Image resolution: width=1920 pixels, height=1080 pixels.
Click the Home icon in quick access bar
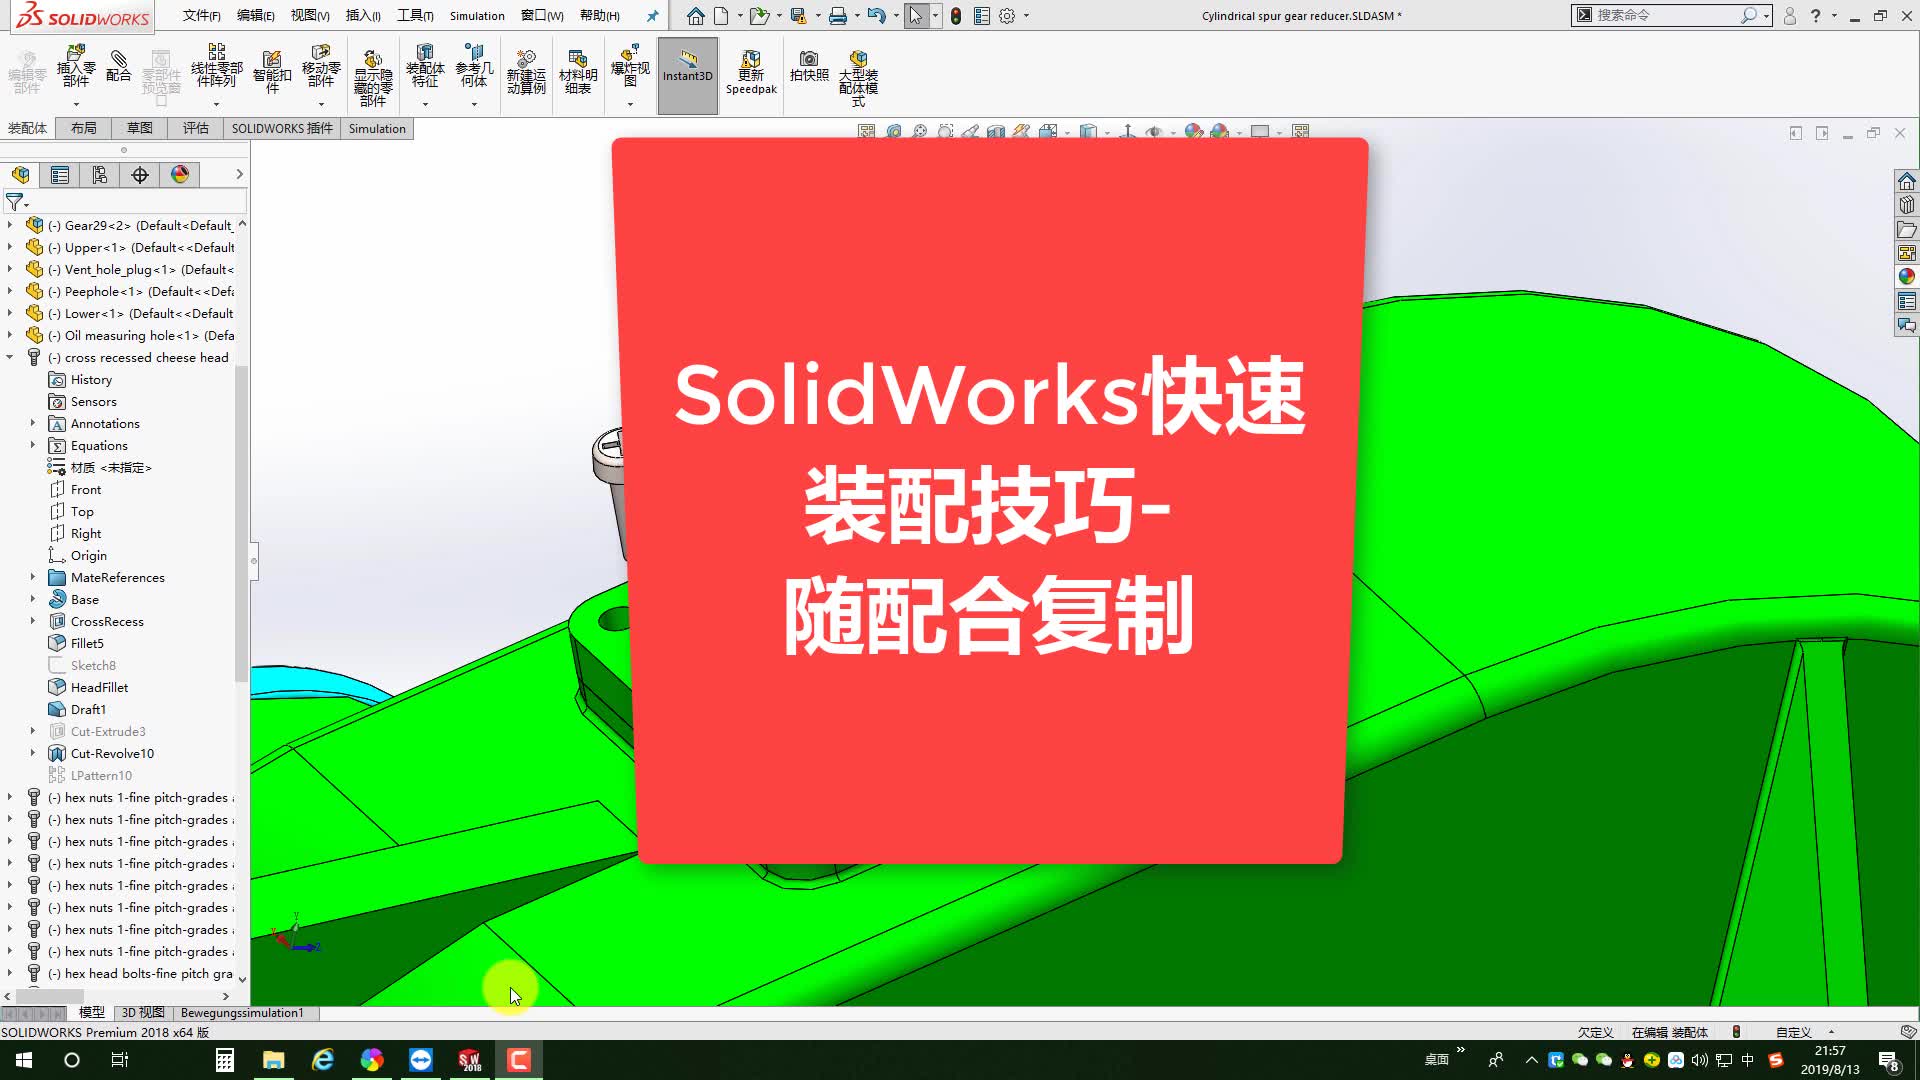pyautogui.click(x=696, y=16)
